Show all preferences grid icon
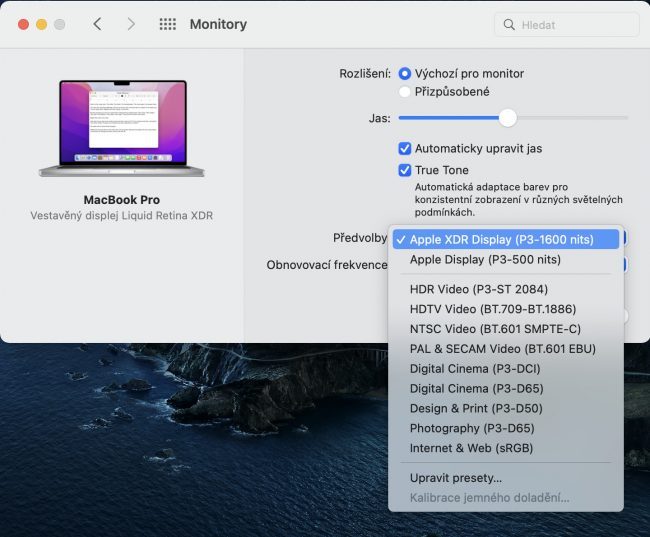This screenshot has width=650, height=537. click(167, 24)
